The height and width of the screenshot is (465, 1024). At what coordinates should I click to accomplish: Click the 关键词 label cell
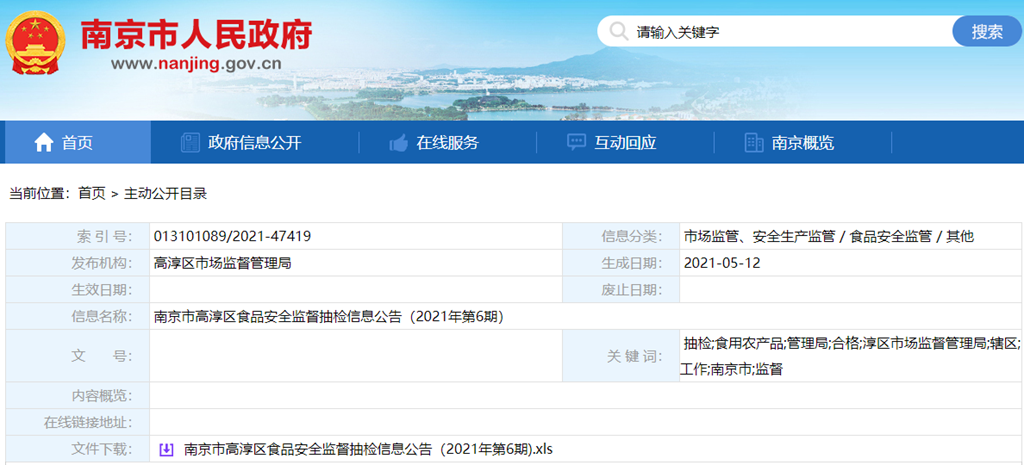pyautogui.click(x=621, y=356)
